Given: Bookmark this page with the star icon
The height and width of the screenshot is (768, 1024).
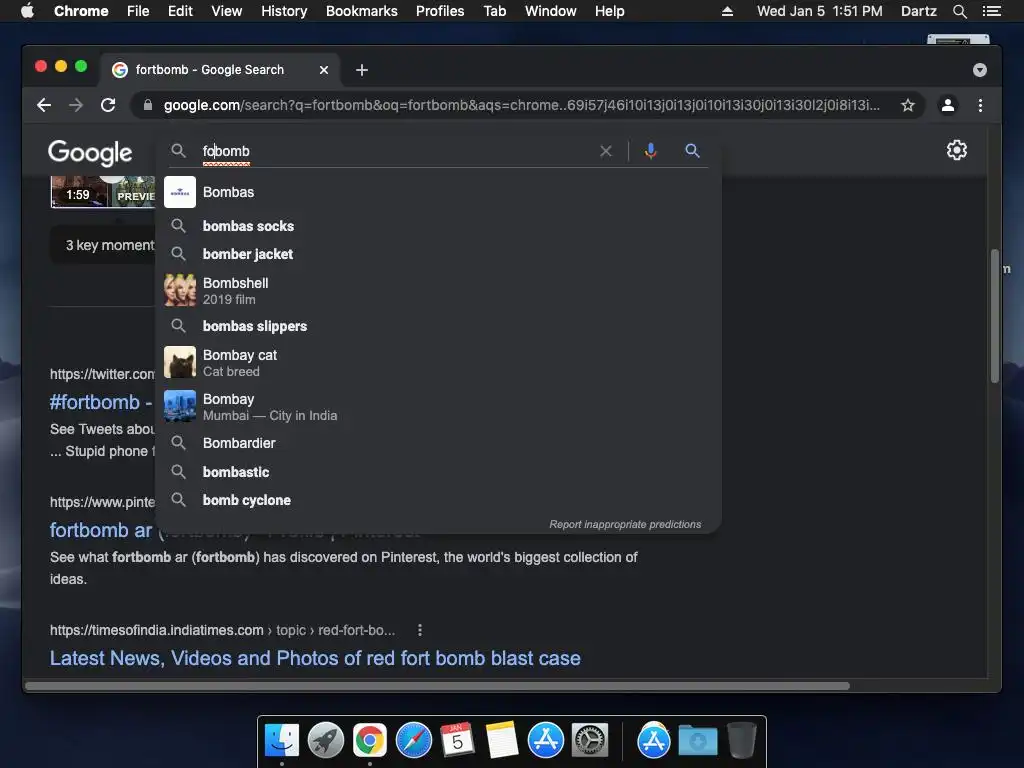Looking at the screenshot, I should (x=908, y=105).
